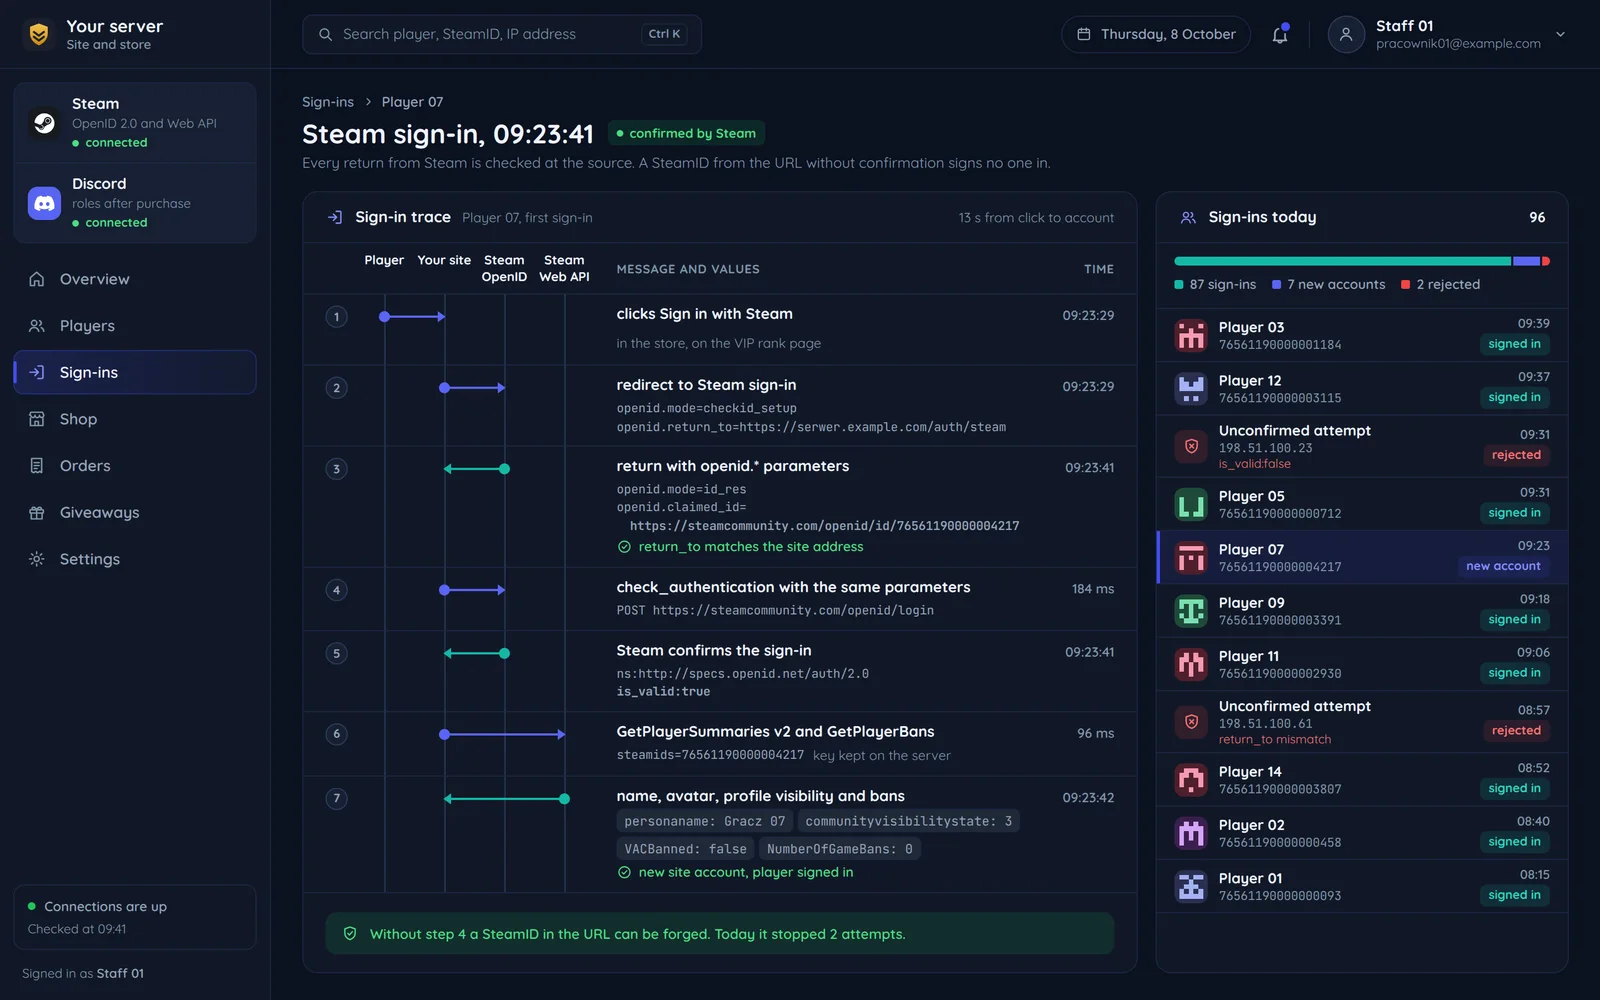
Task: Open the notifications bell
Action: point(1280,35)
